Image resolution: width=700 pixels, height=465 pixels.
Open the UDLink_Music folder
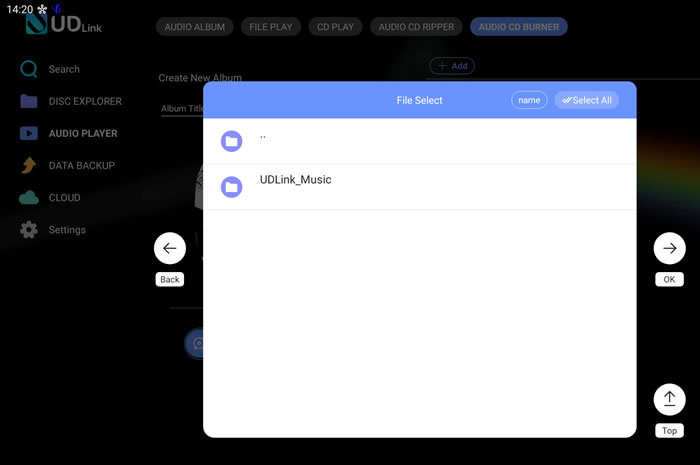[419, 187]
